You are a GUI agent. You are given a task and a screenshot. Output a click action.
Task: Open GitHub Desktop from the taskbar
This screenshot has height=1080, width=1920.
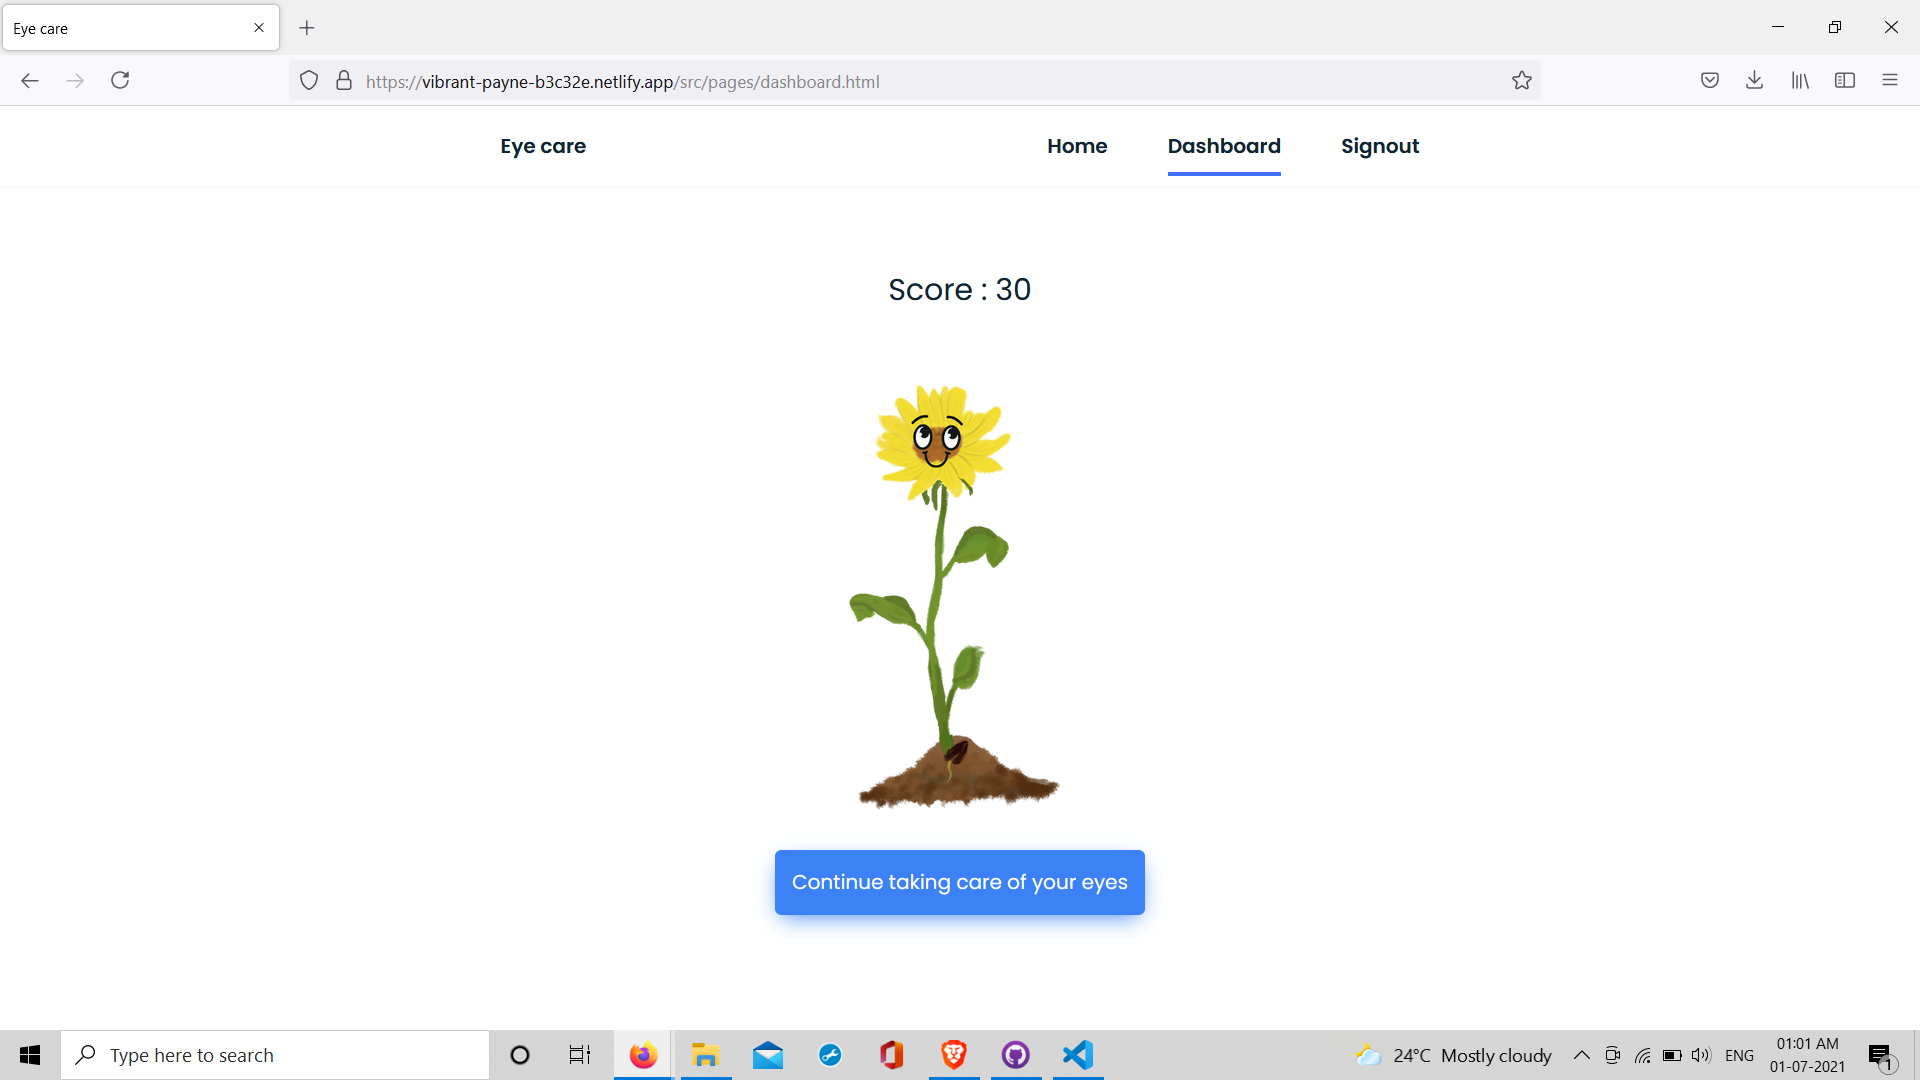[x=1016, y=1055]
